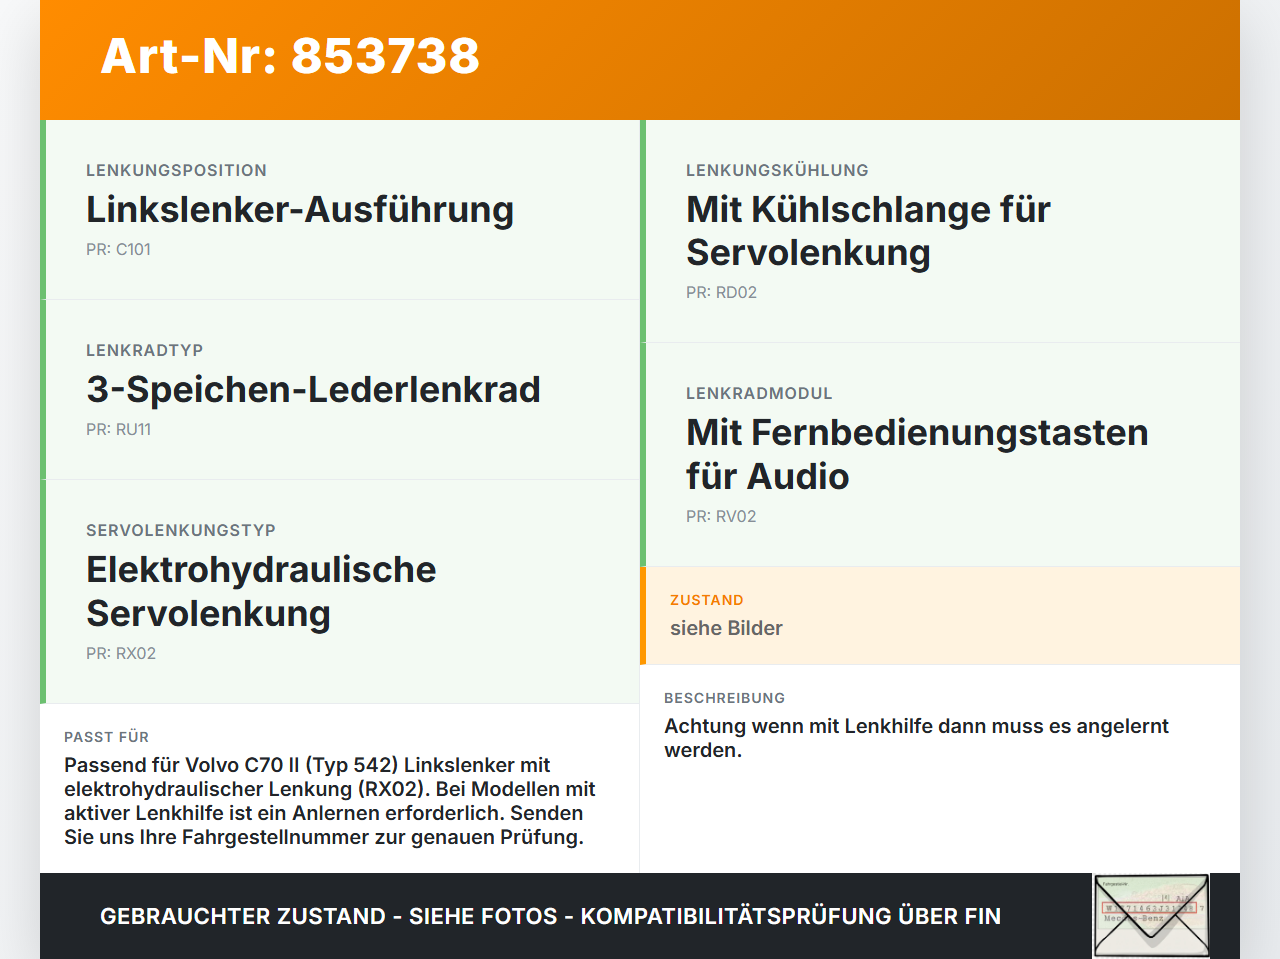
Task: Click the Lenkungsposition label
Action: [176, 170]
